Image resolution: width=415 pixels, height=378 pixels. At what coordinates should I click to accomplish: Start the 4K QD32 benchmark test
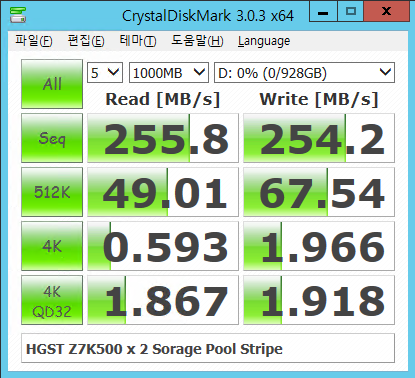click(x=52, y=300)
